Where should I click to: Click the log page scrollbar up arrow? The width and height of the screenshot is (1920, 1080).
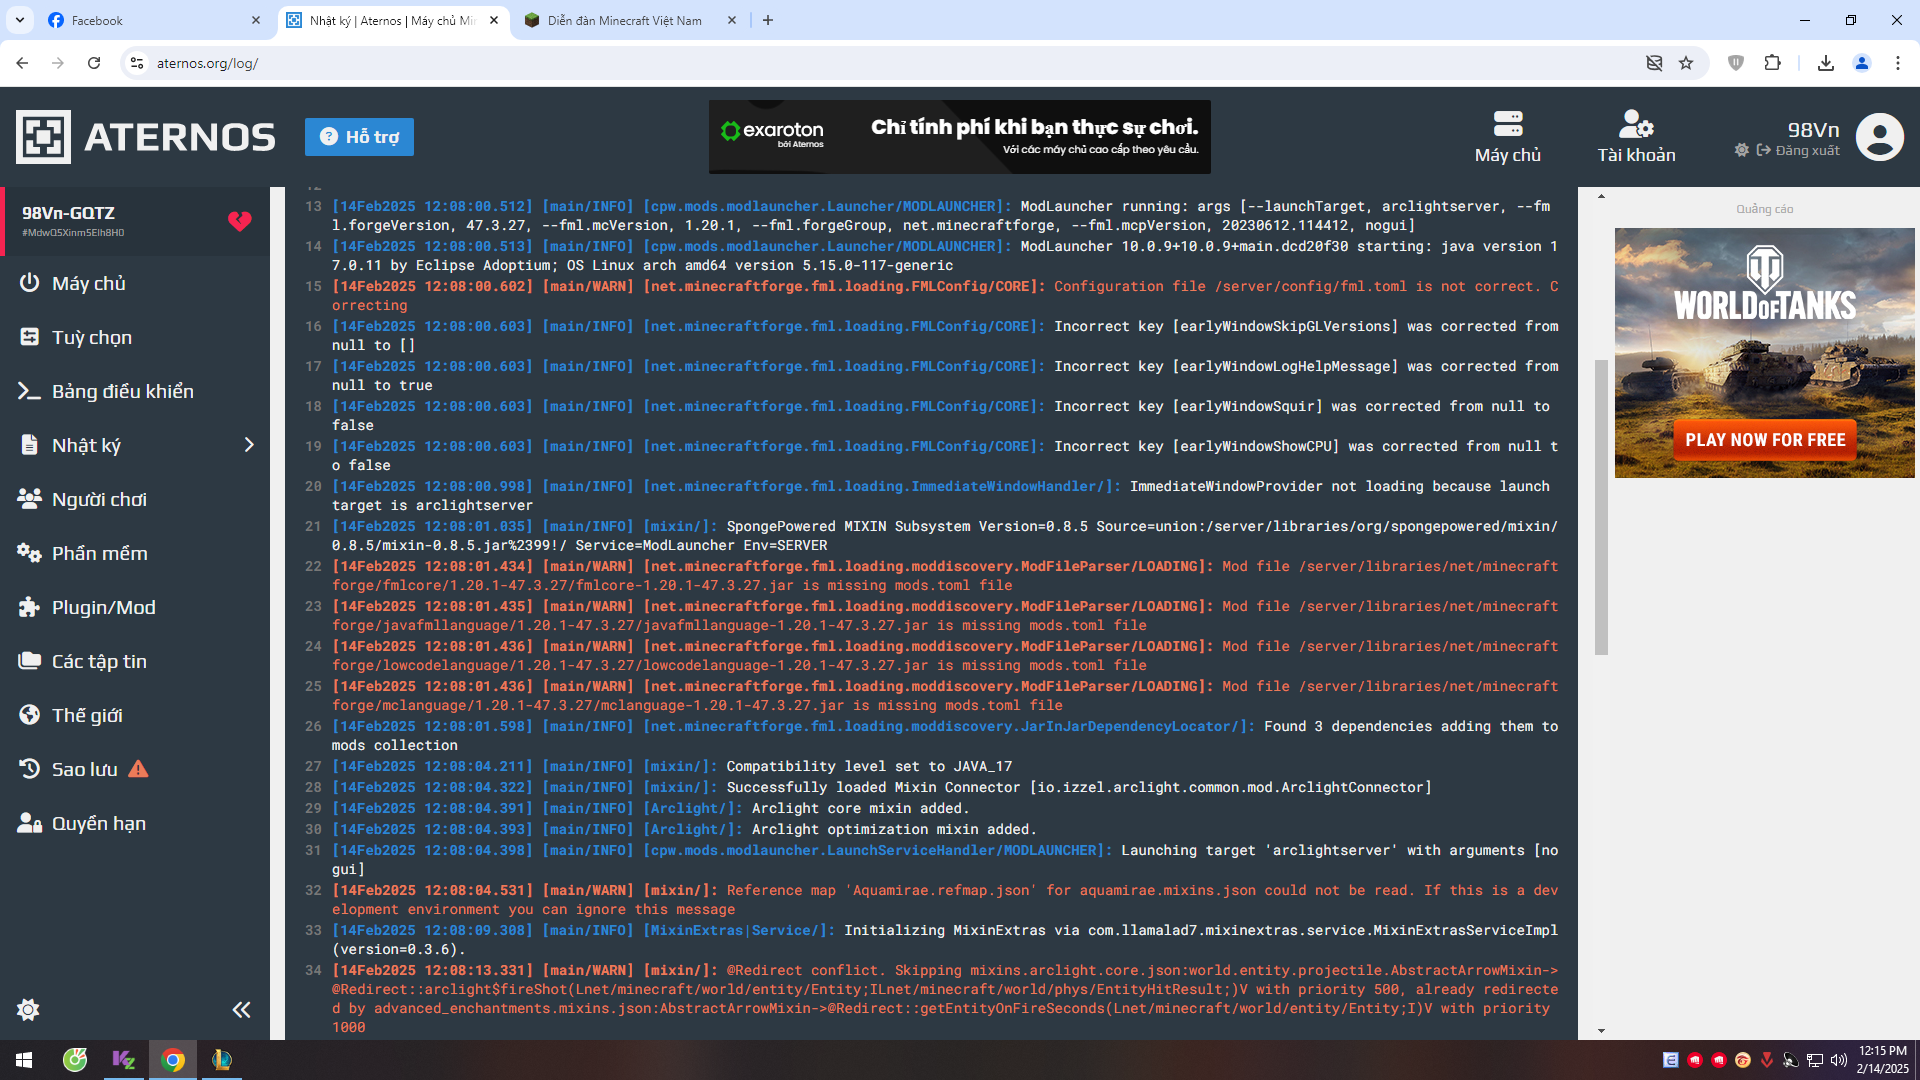click(x=1601, y=196)
